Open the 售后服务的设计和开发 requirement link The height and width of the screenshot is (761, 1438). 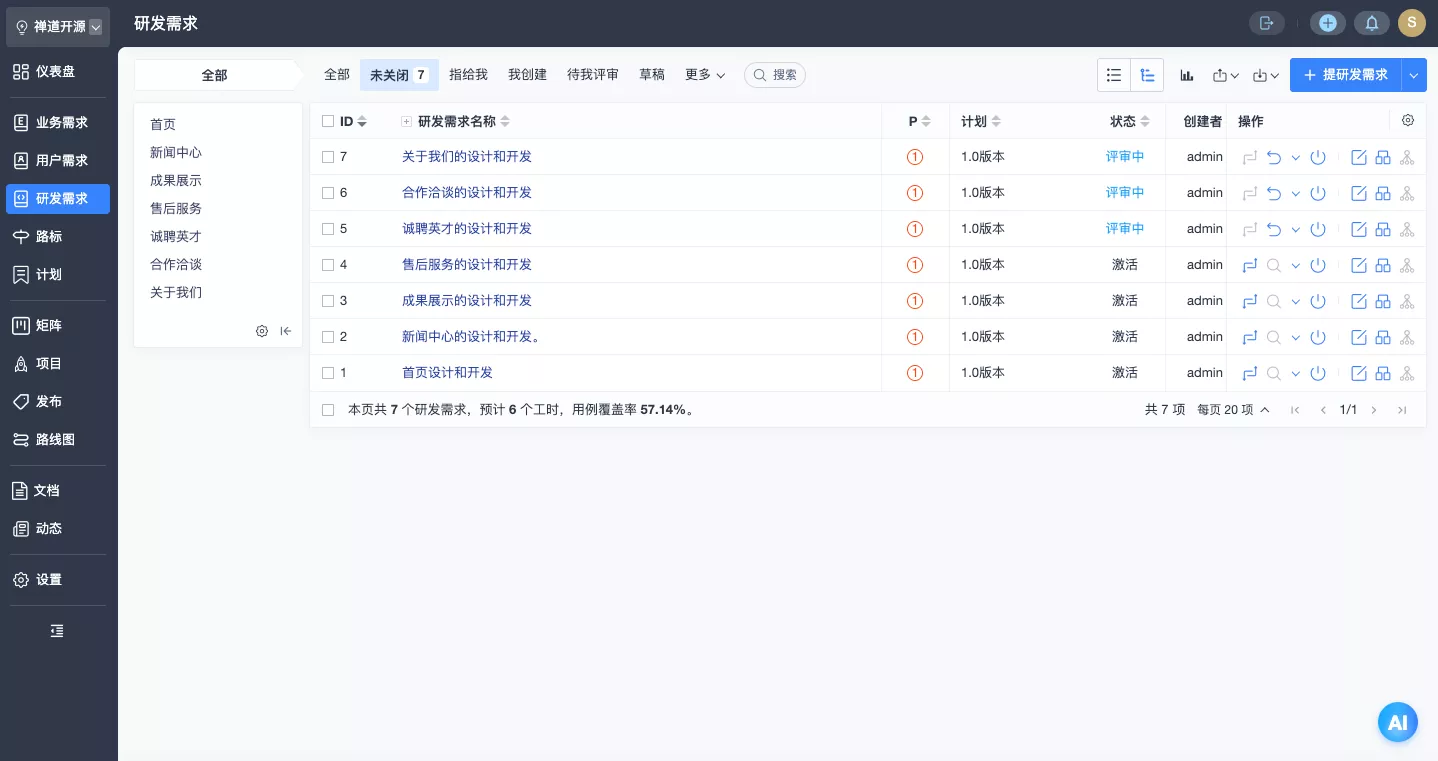[466, 265]
